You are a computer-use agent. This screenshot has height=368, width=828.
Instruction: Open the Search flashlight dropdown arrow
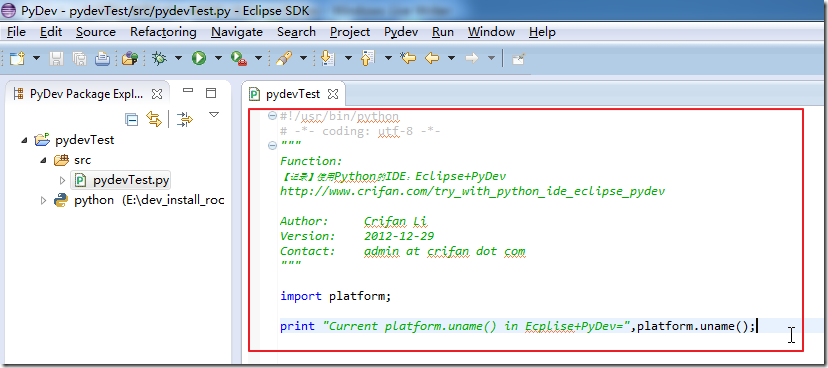coord(303,58)
